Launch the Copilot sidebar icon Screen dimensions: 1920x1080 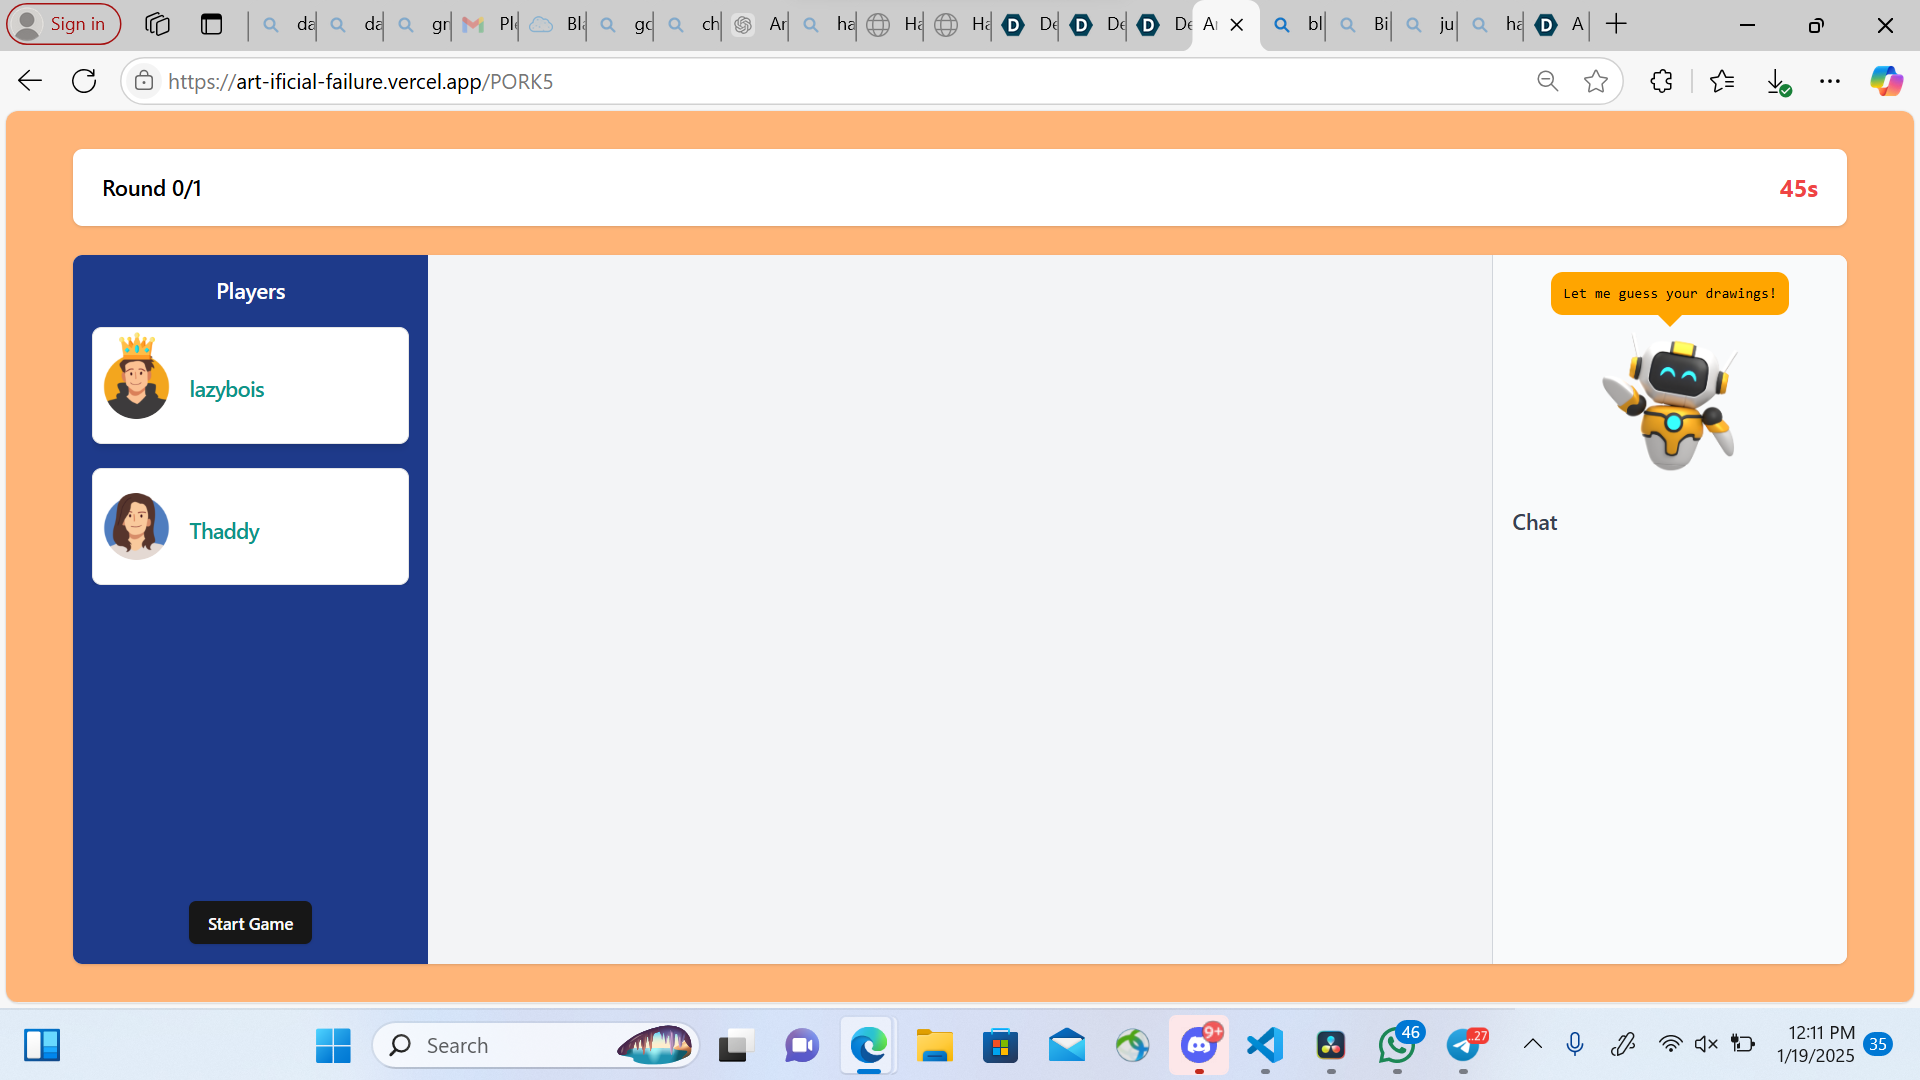click(1886, 81)
